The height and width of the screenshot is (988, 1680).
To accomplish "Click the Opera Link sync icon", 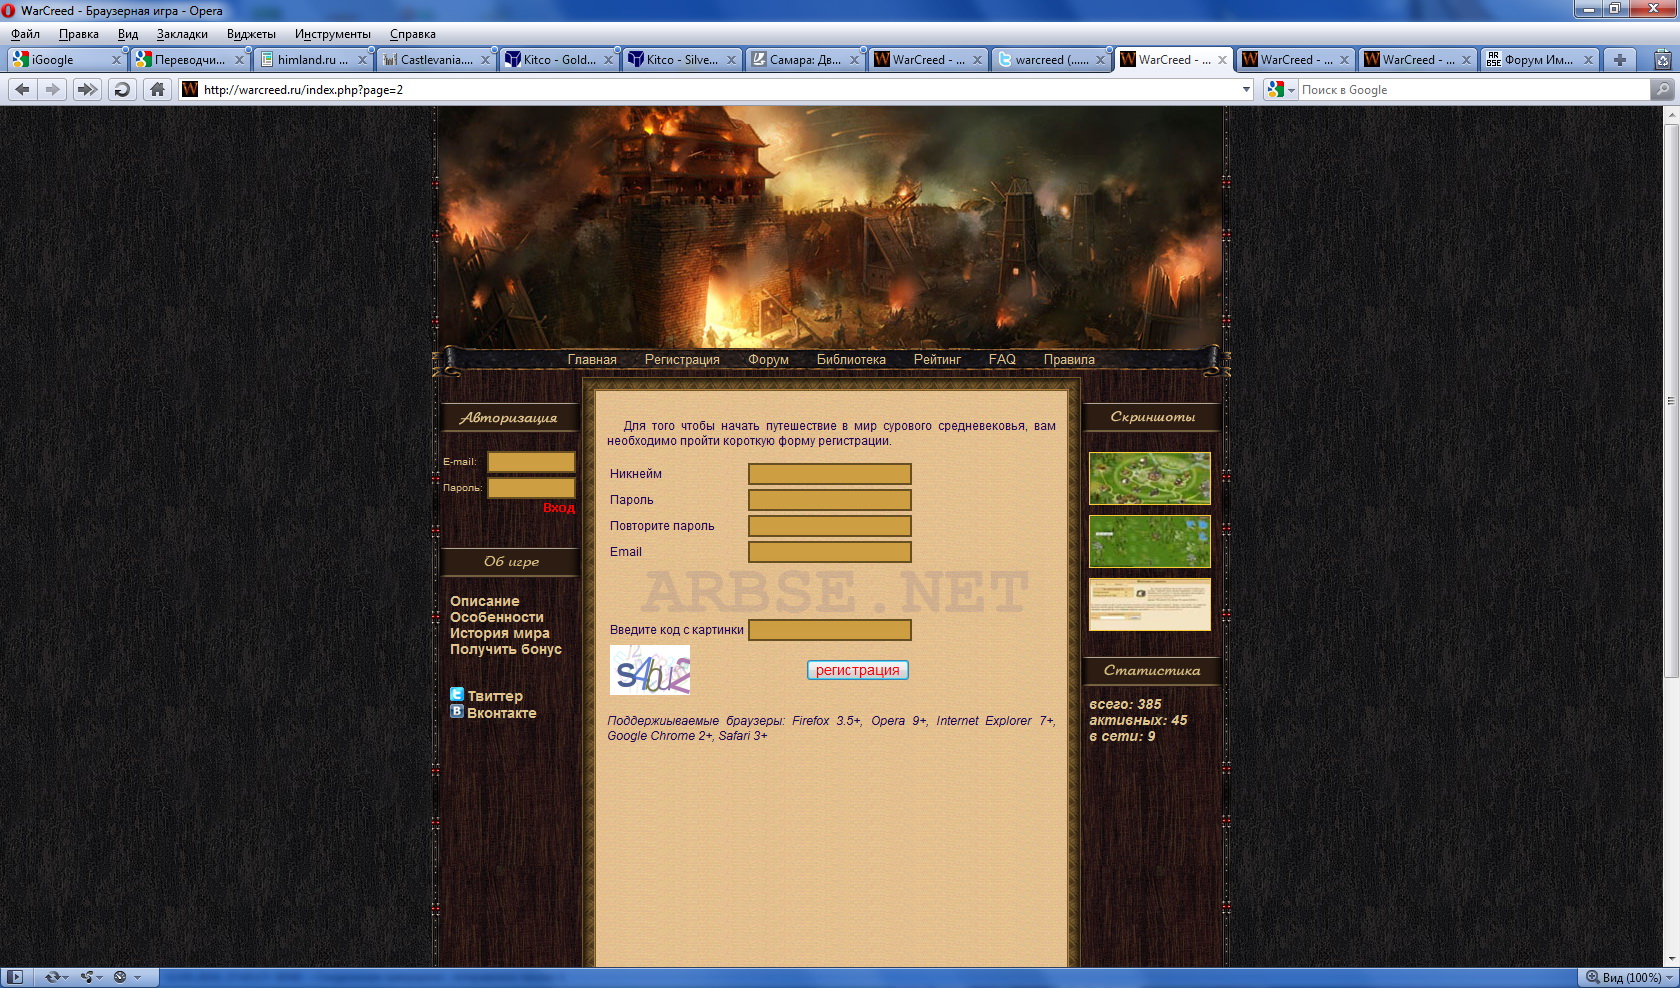I will click(x=52, y=977).
